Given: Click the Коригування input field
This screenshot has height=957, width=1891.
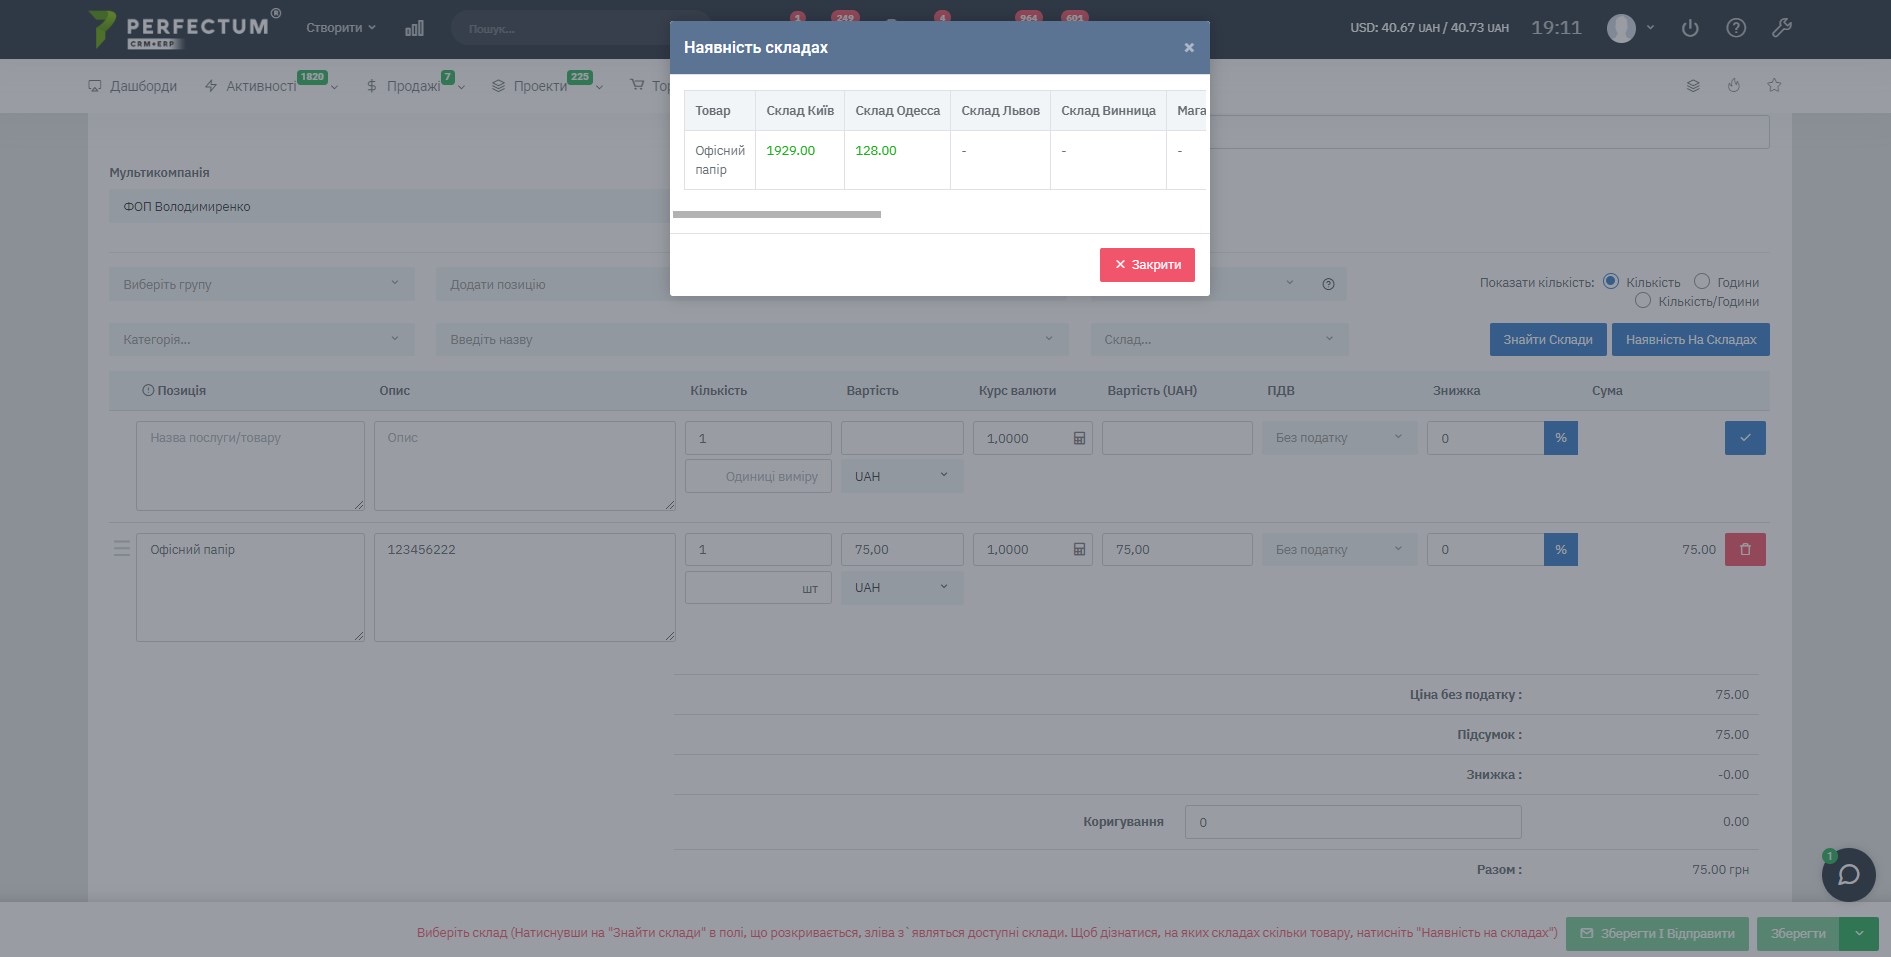Looking at the screenshot, I should [1353, 822].
